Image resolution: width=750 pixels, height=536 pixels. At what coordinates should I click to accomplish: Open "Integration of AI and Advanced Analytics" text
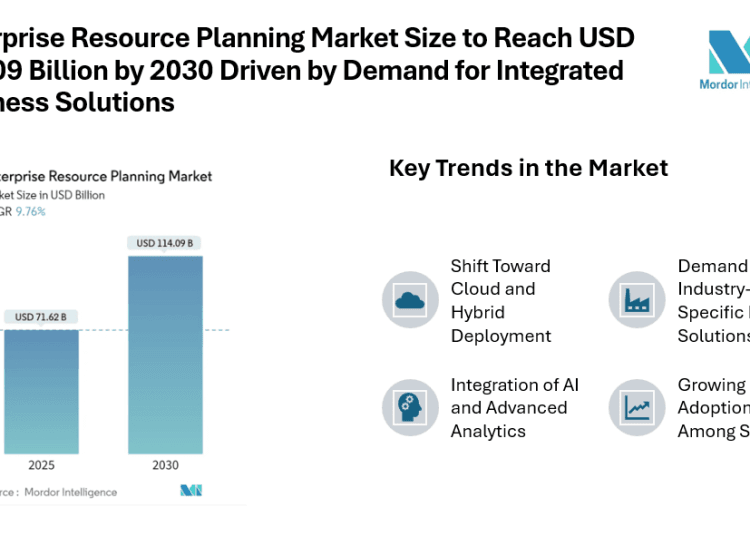click(514, 408)
